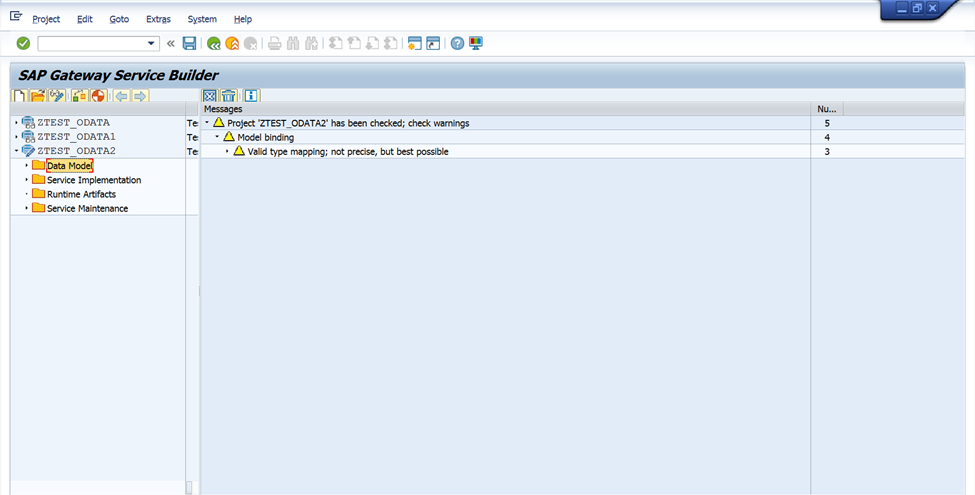Open Find with the first binoculars icon
The height and width of the screenshot is (495, 975).
[293, 43]
